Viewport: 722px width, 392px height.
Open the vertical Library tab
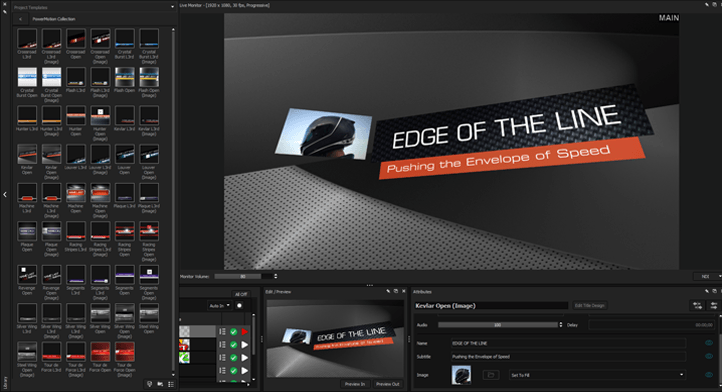[x=5, y=382]
